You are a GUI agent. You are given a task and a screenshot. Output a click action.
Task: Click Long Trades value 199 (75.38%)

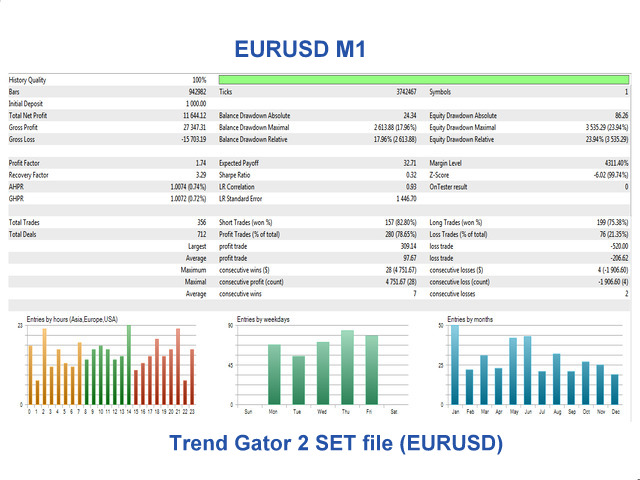pyautogui.click(x=612, y=222)
